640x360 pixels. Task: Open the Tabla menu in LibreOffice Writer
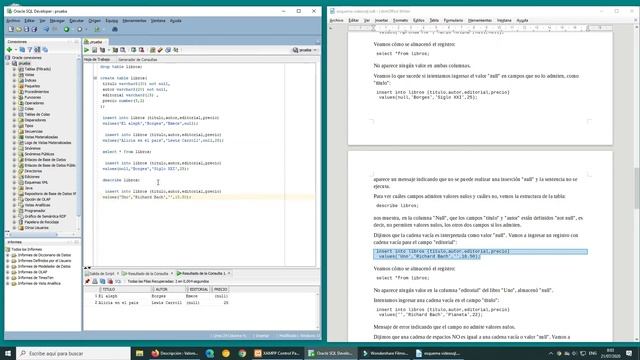coord(434,20)
